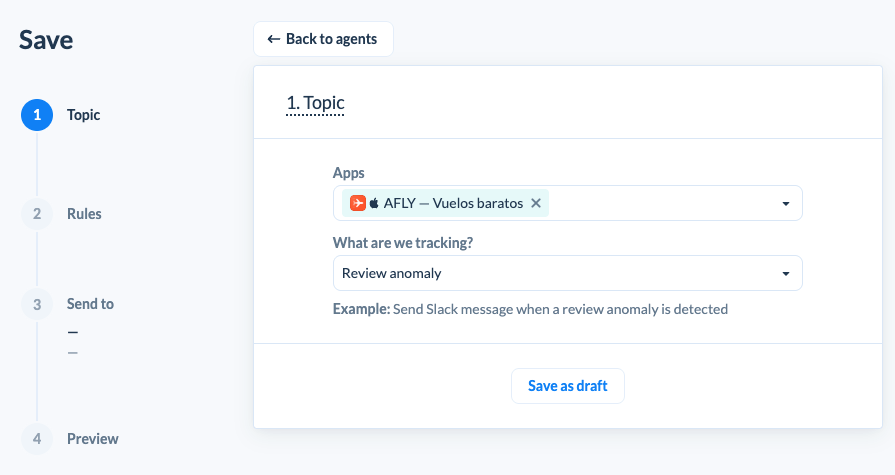This screenshot has height=475, width=895.
Task: Click the Apple platform icon in app tag
Action: click(x=374, y=203)
